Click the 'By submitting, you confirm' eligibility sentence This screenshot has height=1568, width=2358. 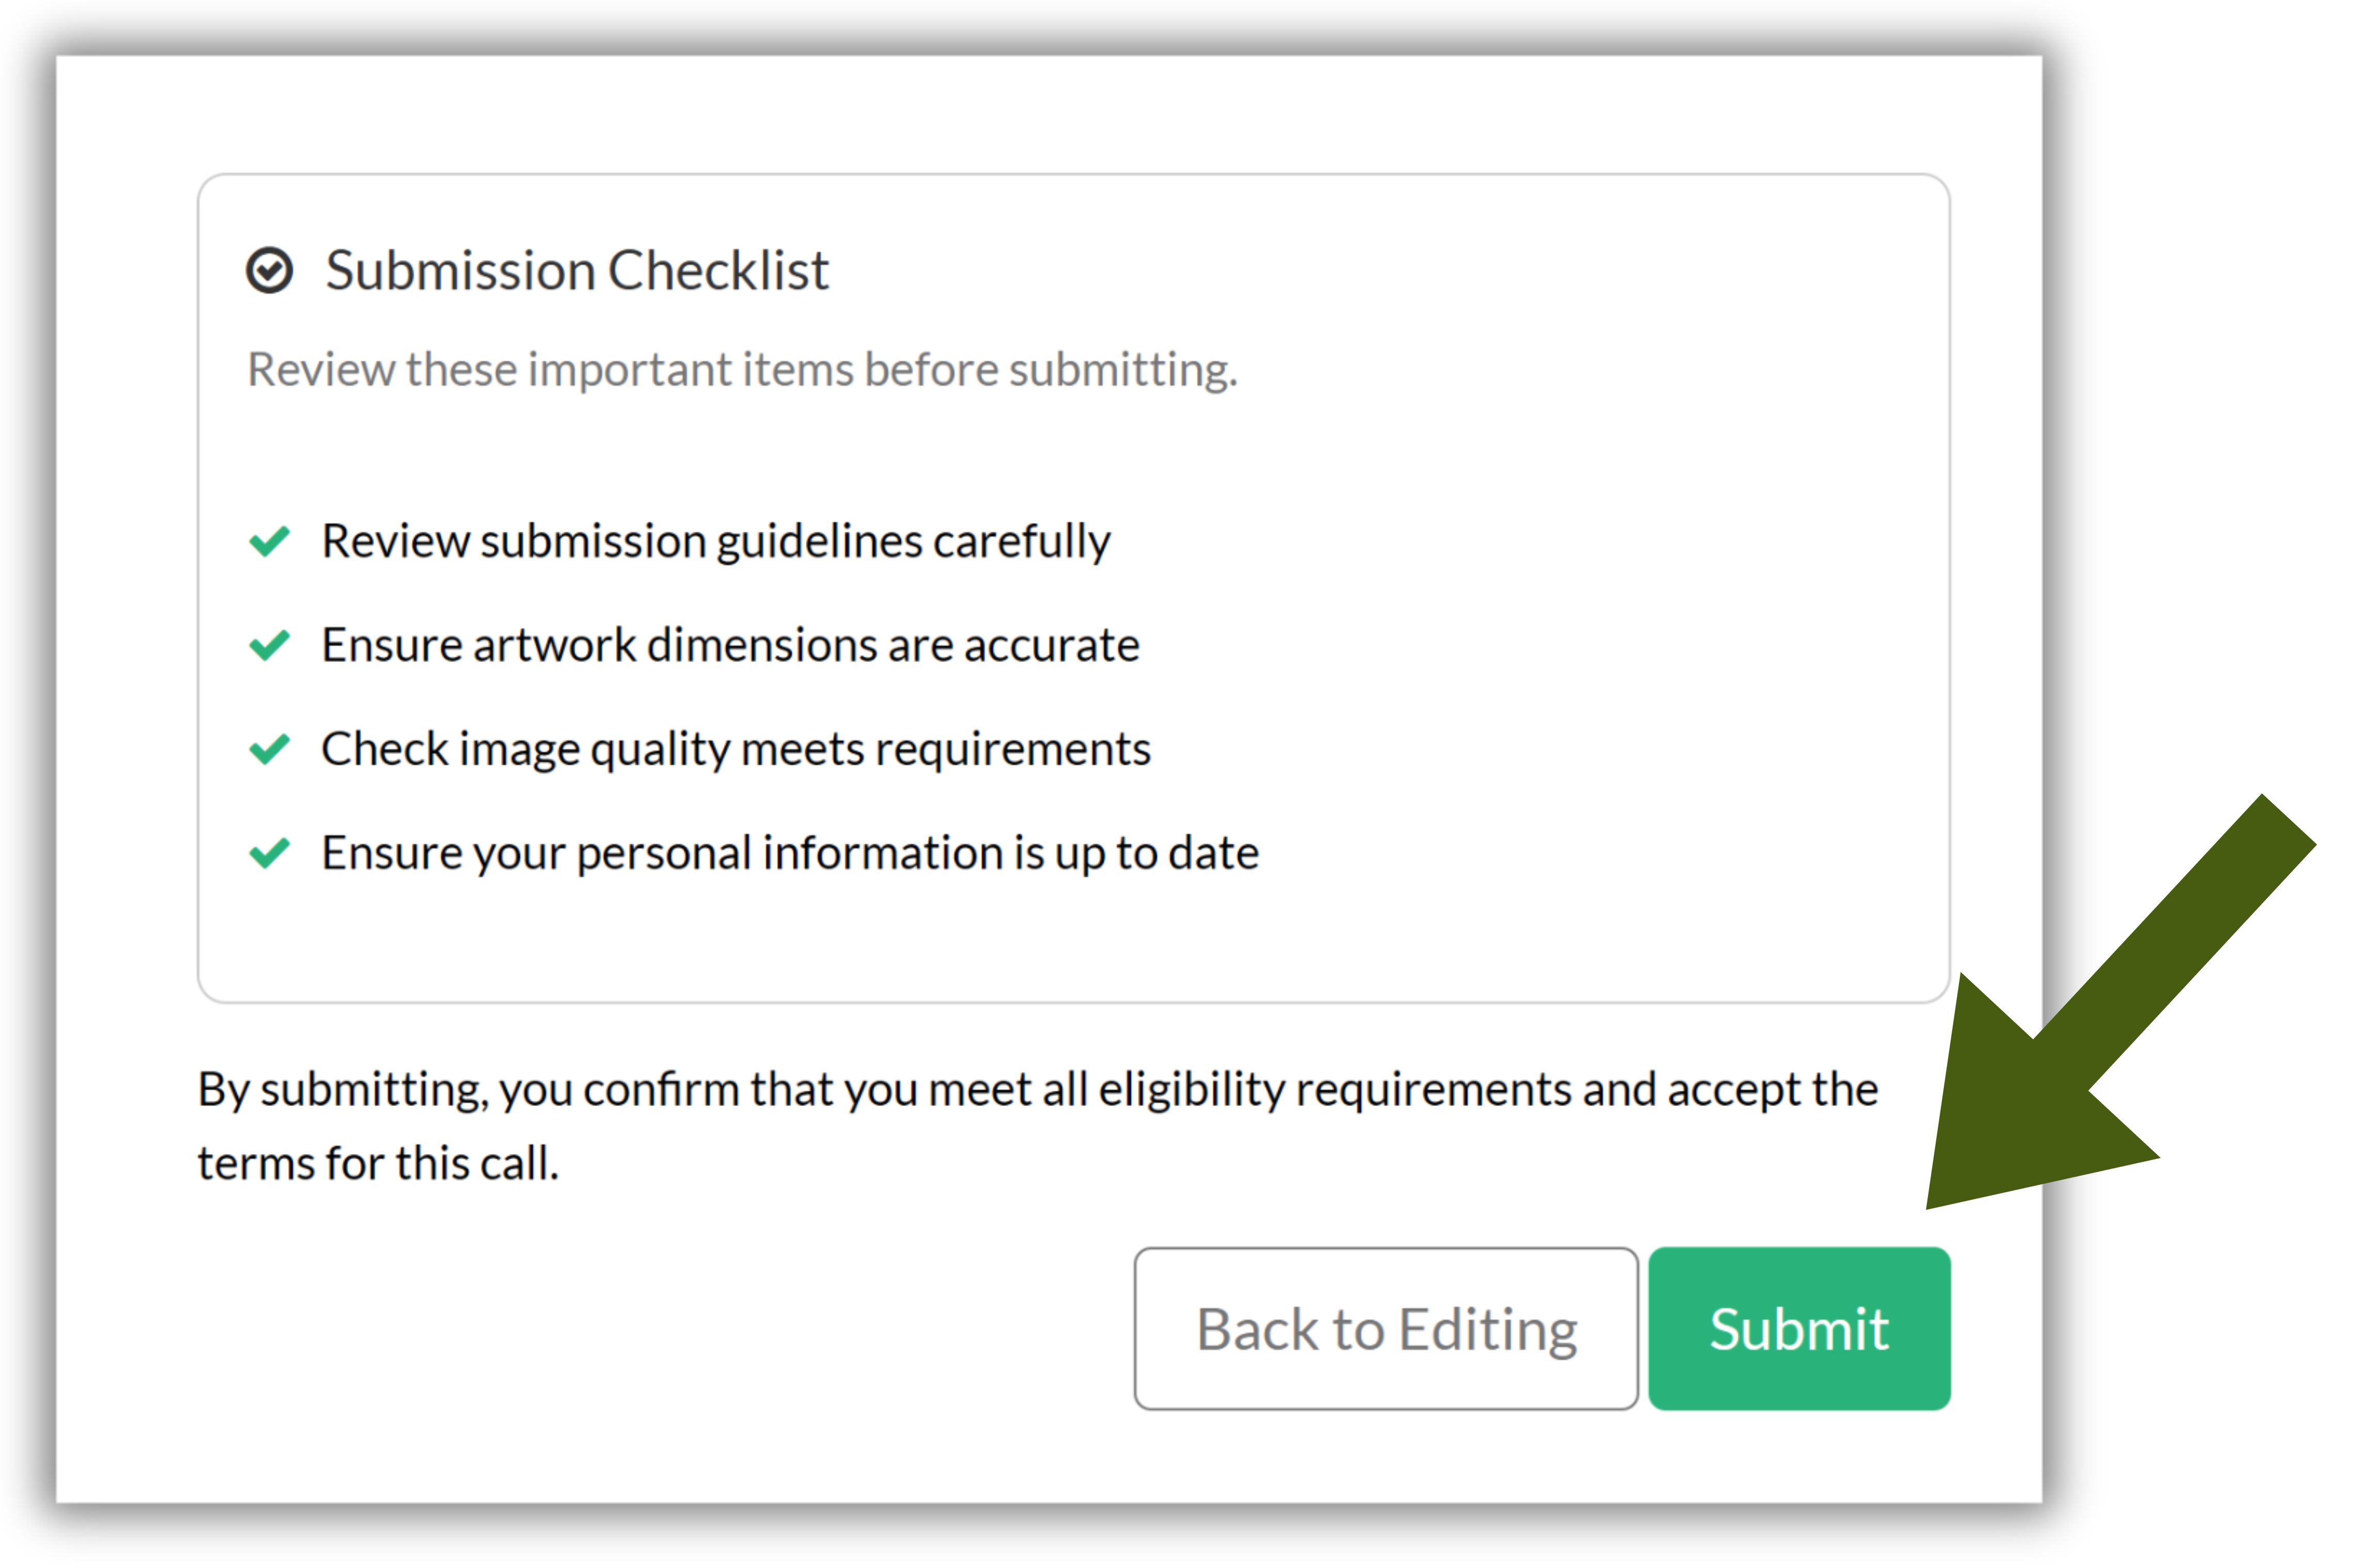(x=1038, y=1089)
